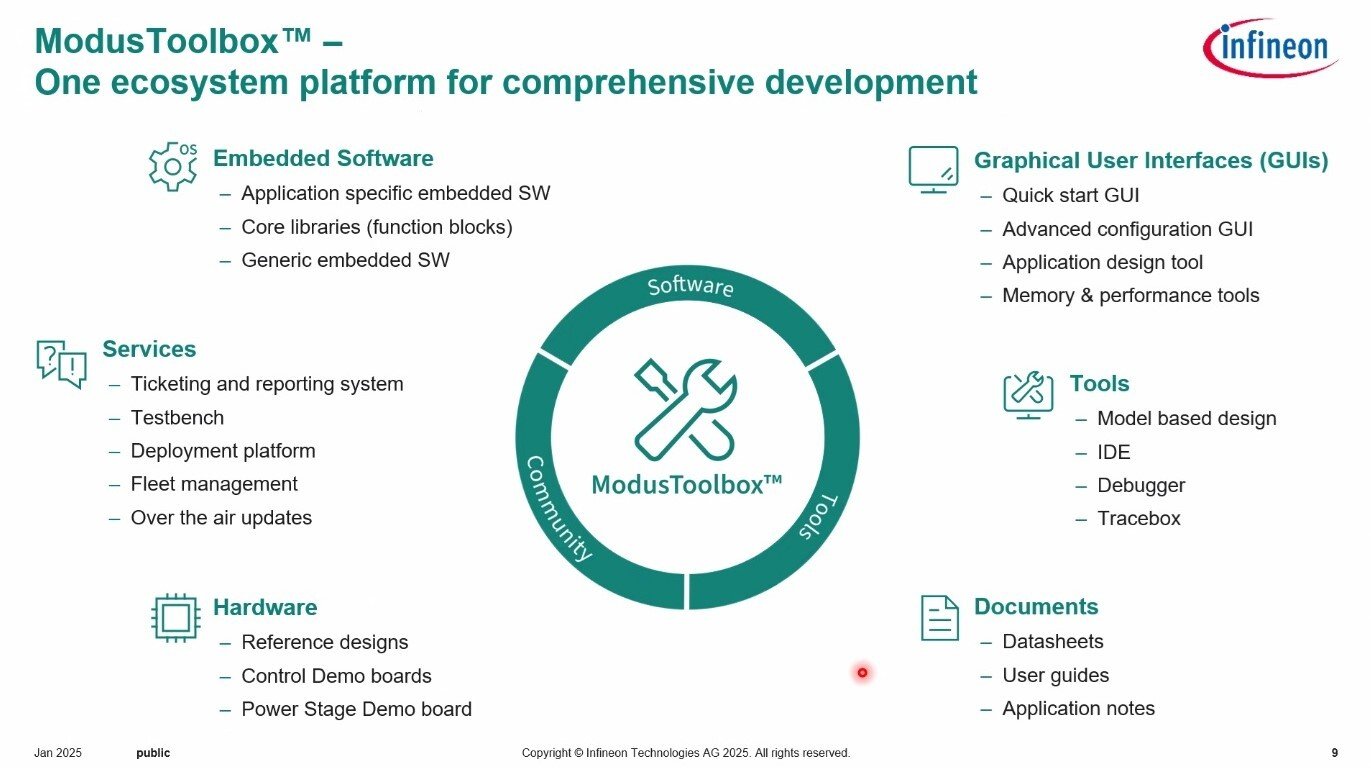The height and width of the screenshot is (768, 1371).
Task: Click 'Over the air updates'
Action: [x=221, y=518]
